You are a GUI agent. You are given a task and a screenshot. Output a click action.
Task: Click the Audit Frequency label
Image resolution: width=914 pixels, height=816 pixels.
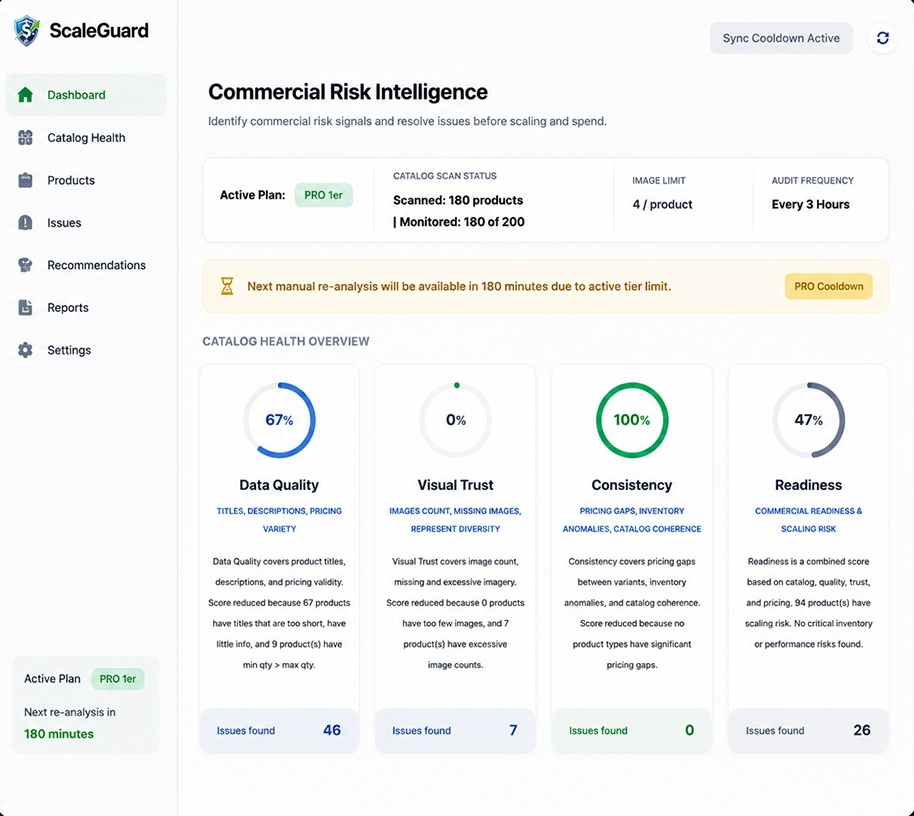pyautogui.click(x=813, y=181)
